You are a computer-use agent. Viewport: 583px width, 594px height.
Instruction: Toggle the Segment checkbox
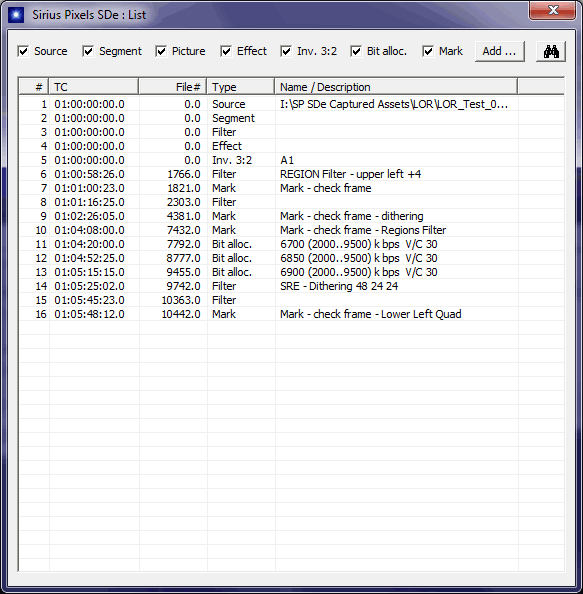[88, 51]
